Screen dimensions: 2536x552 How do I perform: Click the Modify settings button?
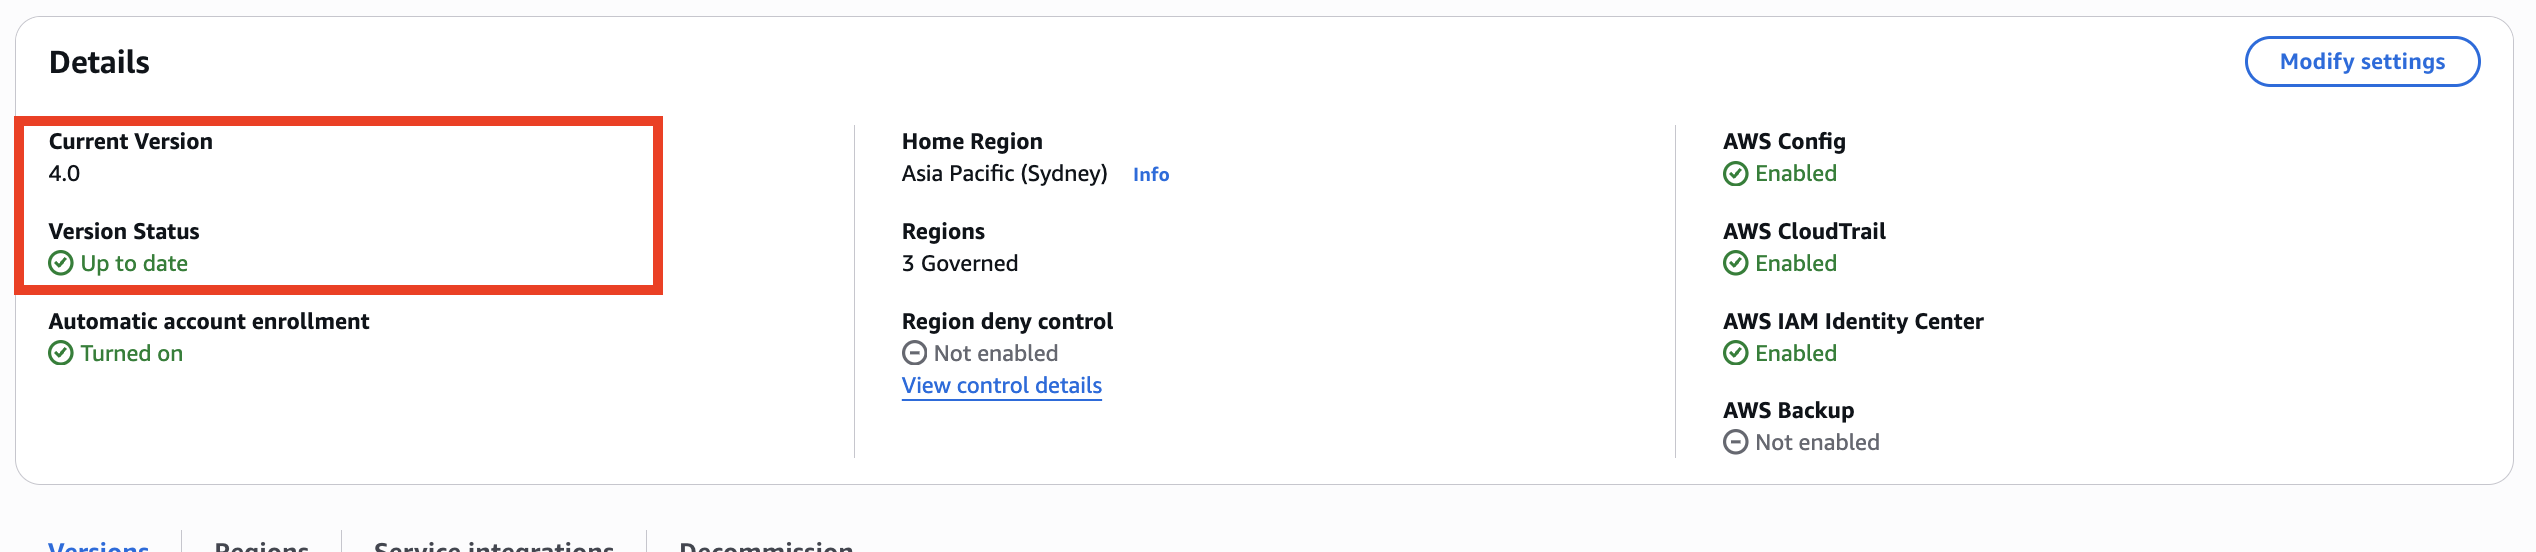coord(2361,62)
